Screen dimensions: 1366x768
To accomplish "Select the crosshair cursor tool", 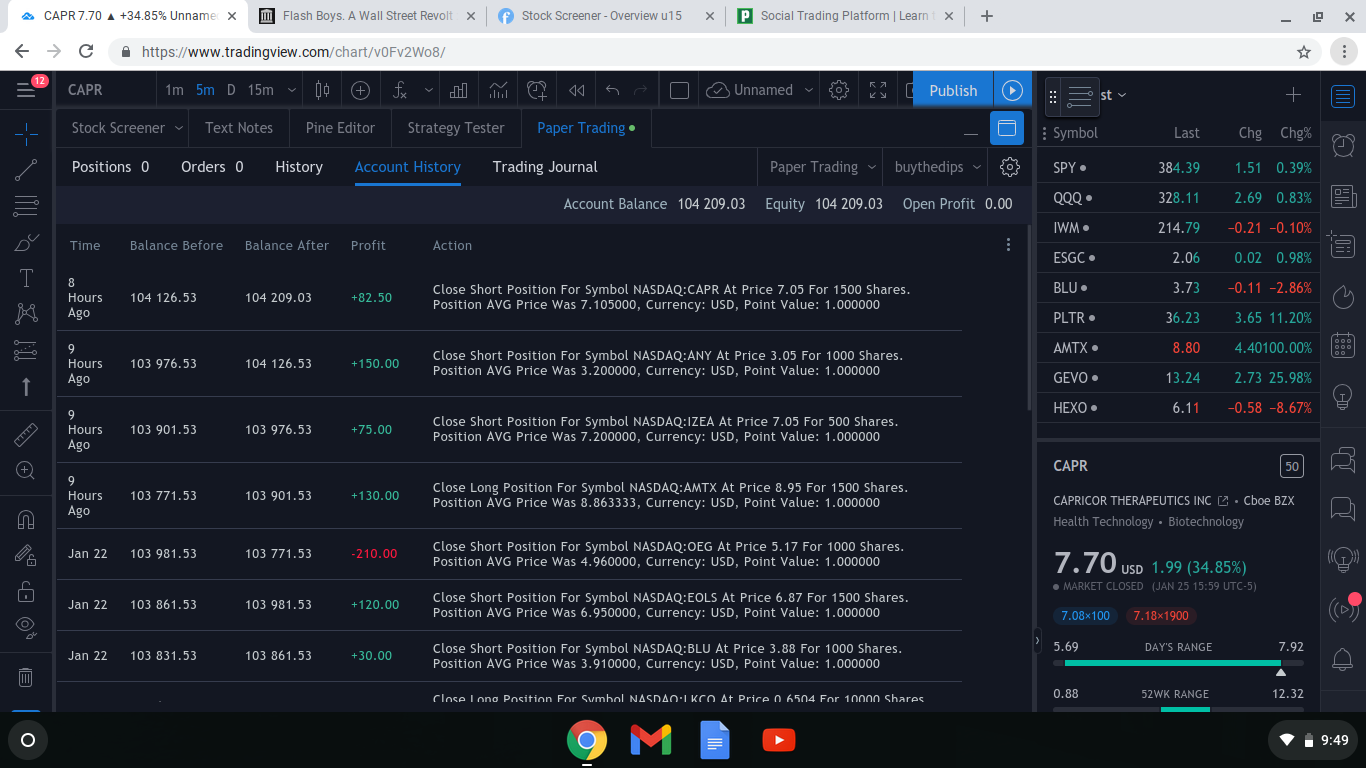I will coord(27,132).
